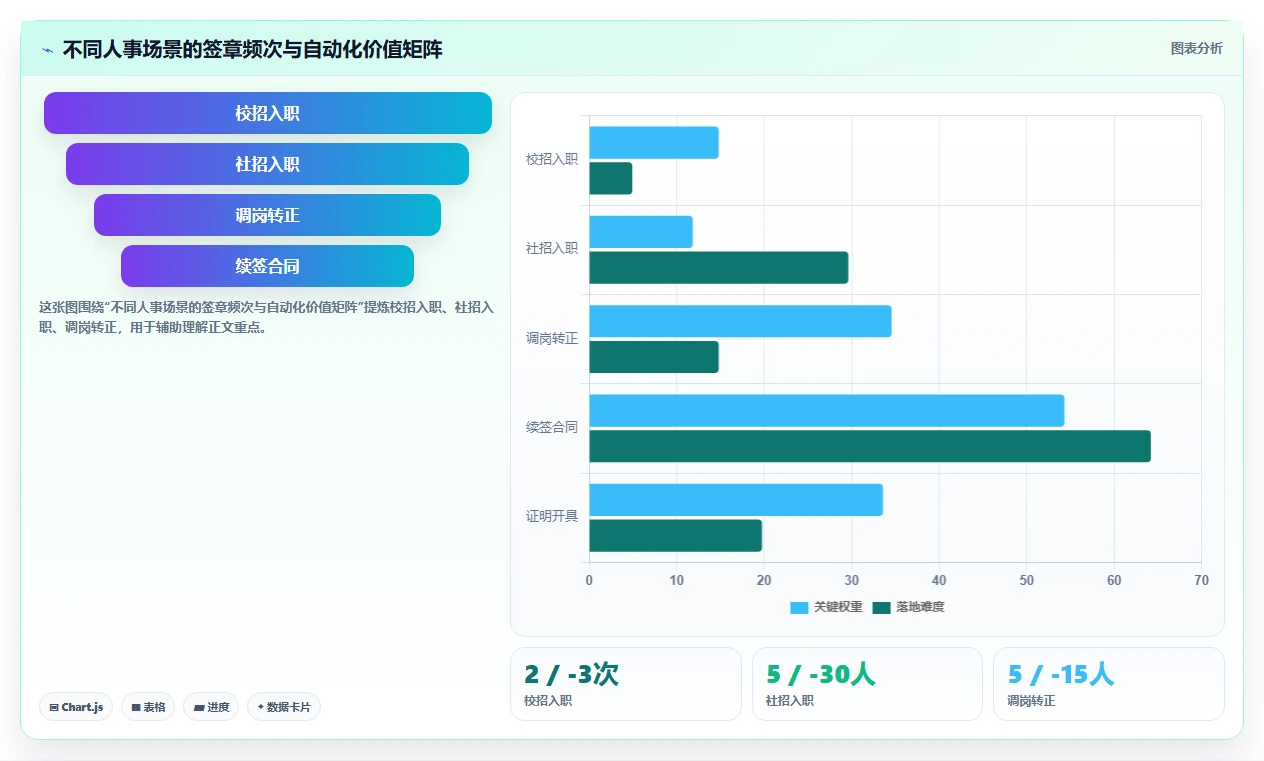
Task: Click the 关键权重 legend label
Action: point(838,607)
